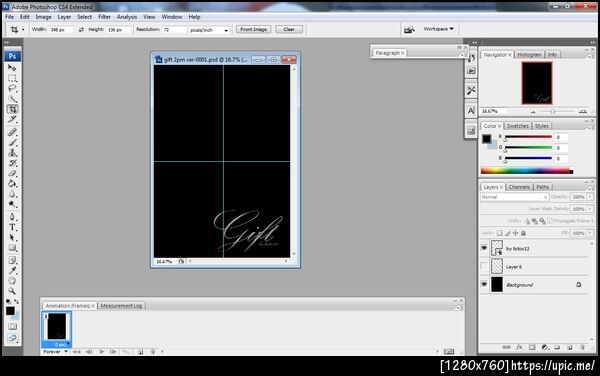The width and height of the screenshot is (600, 376).
Task: Toggle lock image pixels
Action: pyautogui.click(x=508, y=233)
